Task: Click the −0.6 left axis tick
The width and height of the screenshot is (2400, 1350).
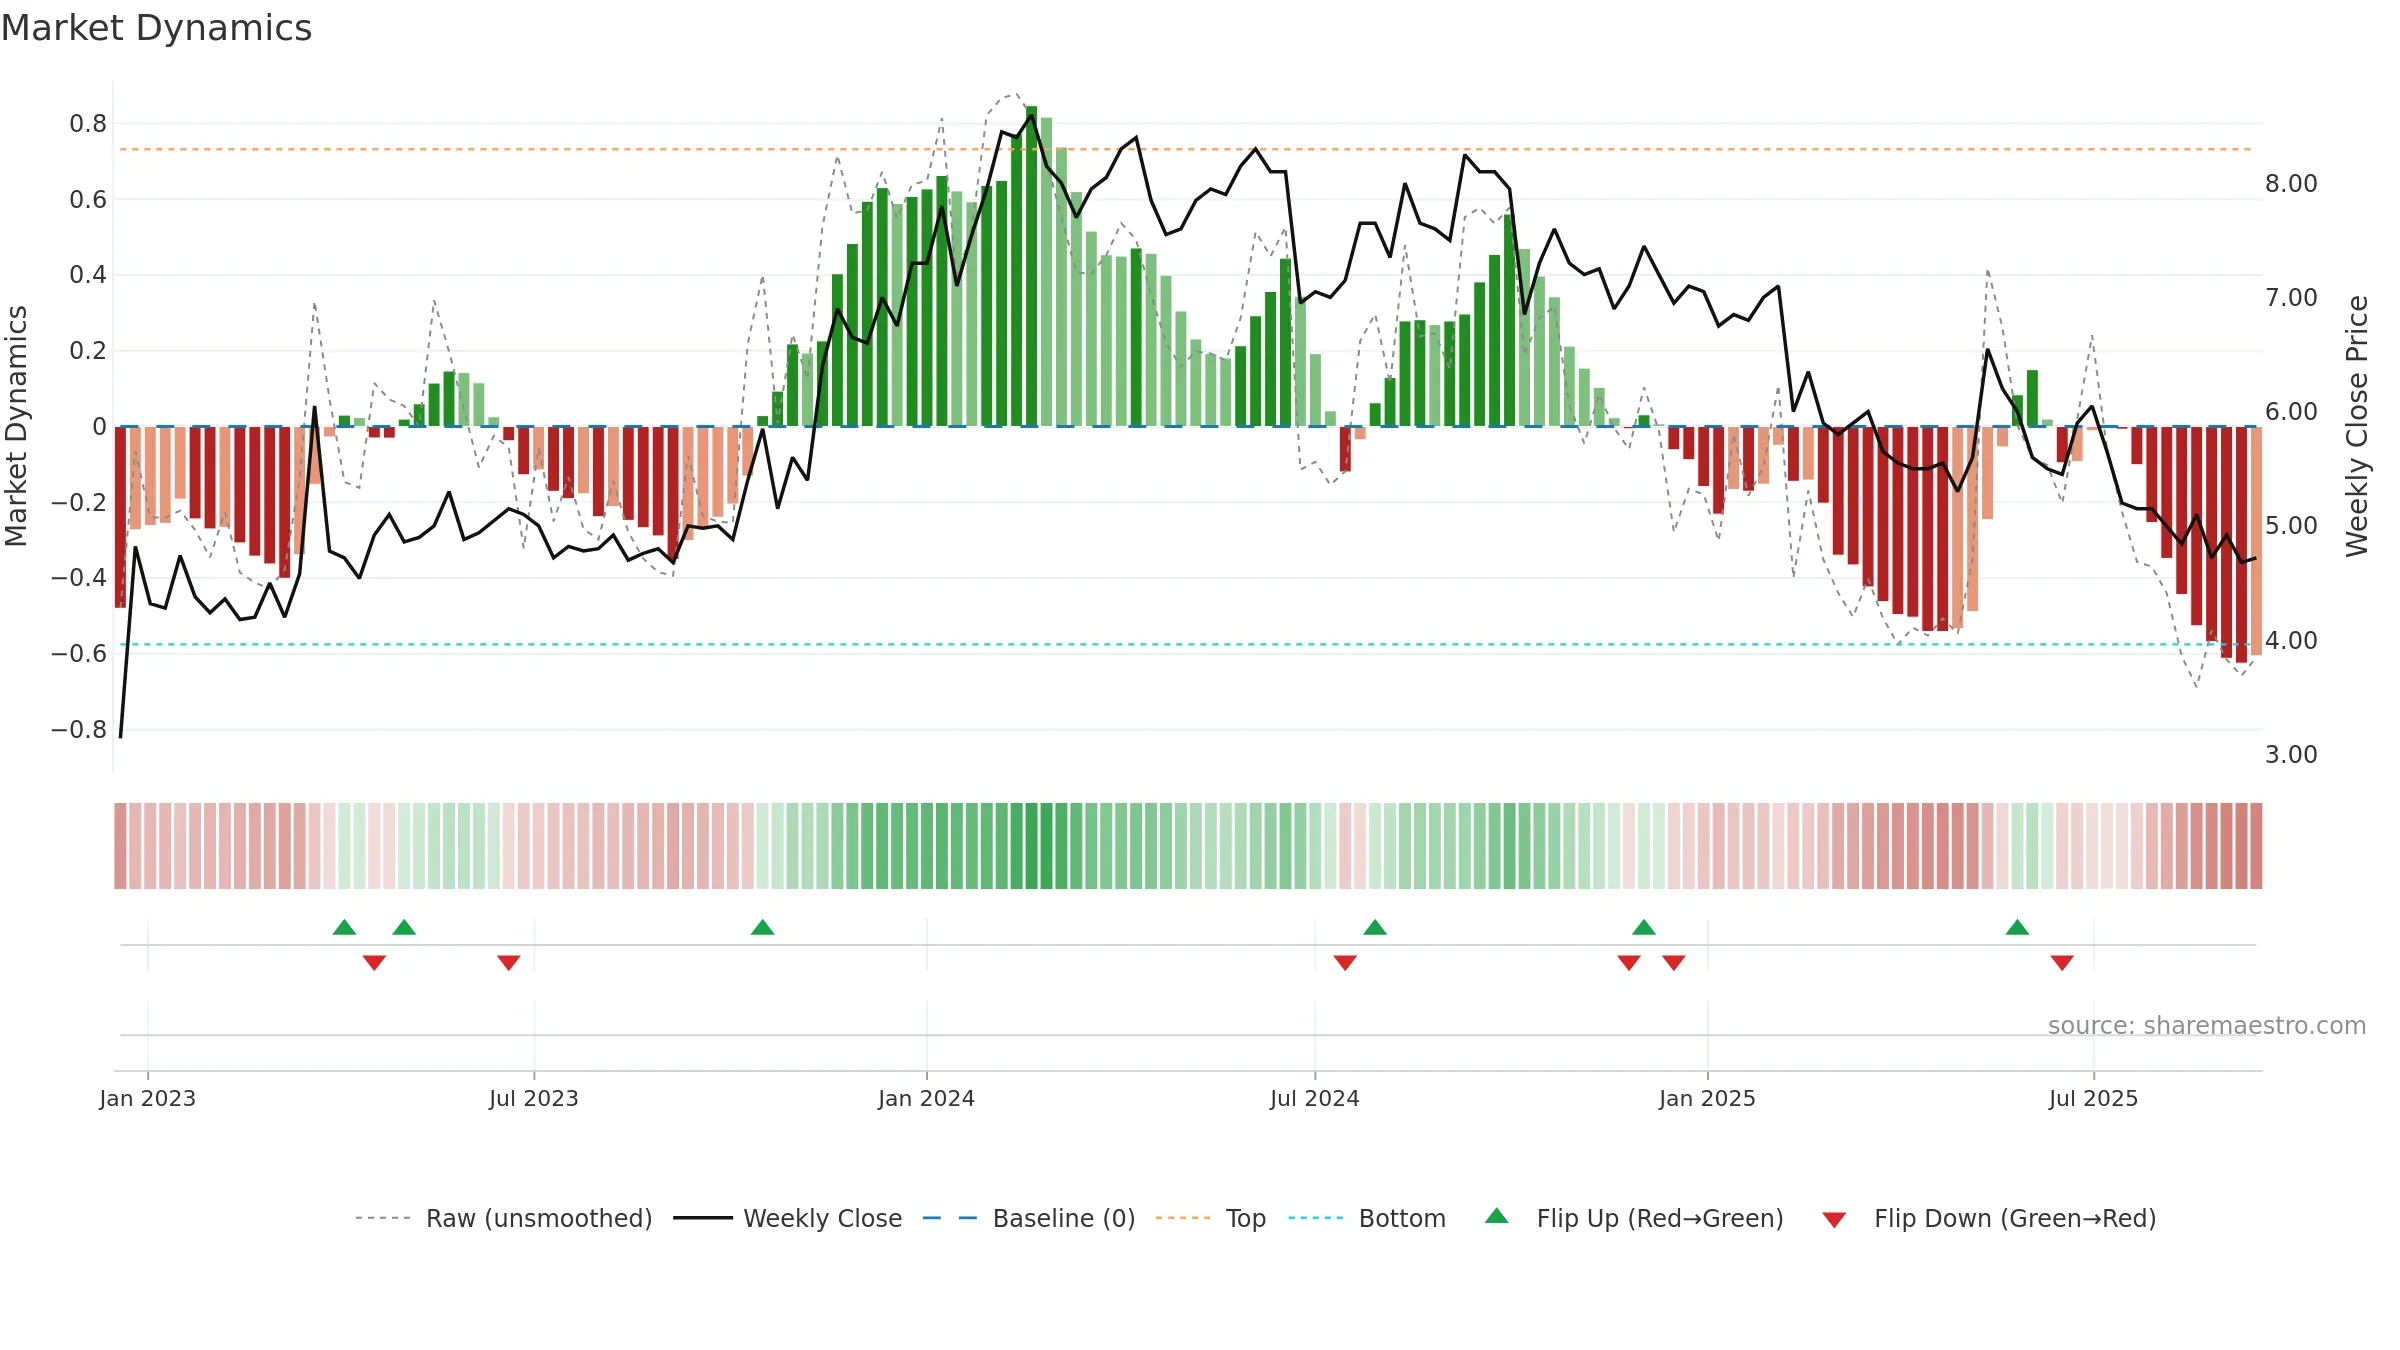Action: point(79,654)
